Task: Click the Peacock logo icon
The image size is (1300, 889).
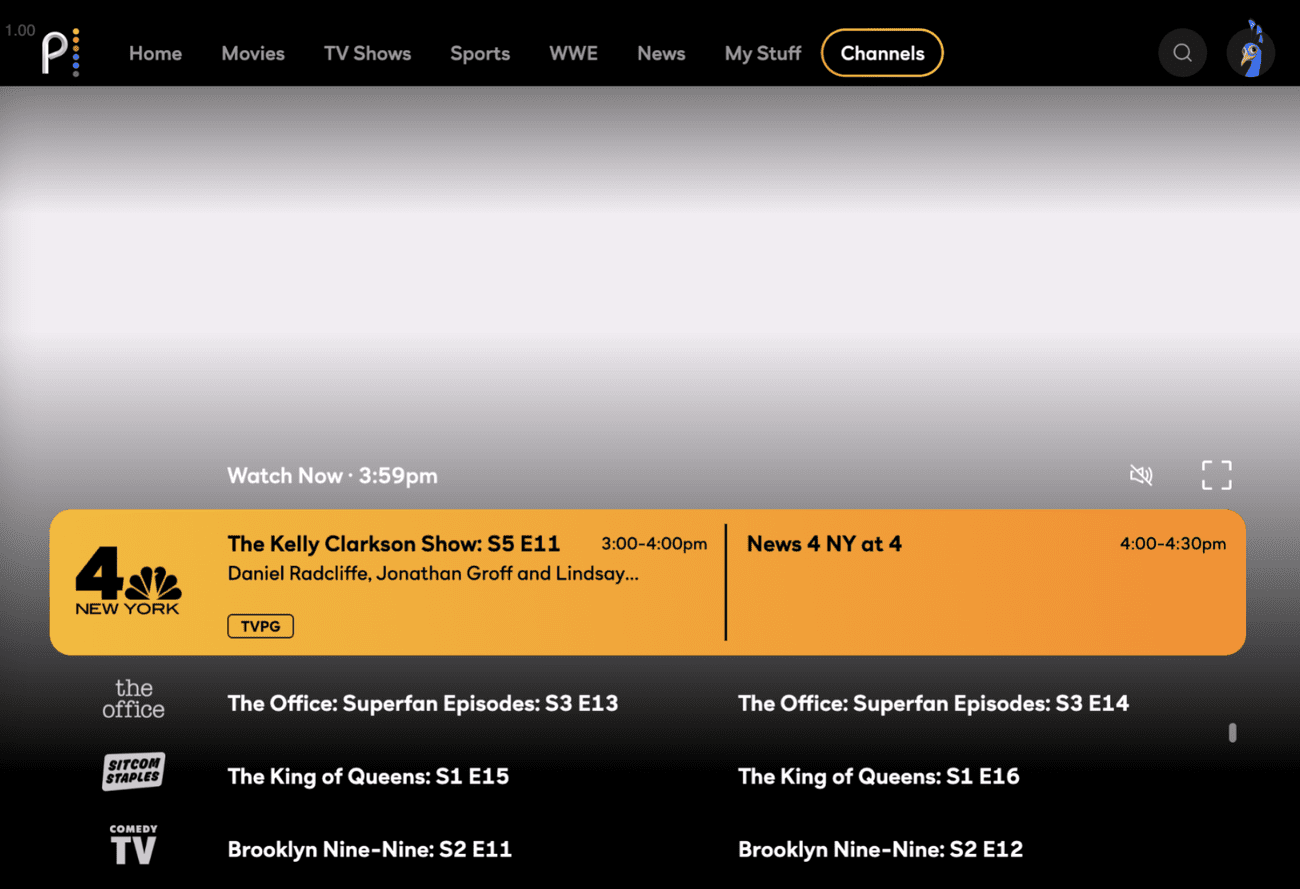Action: click(x=60, y=52)
